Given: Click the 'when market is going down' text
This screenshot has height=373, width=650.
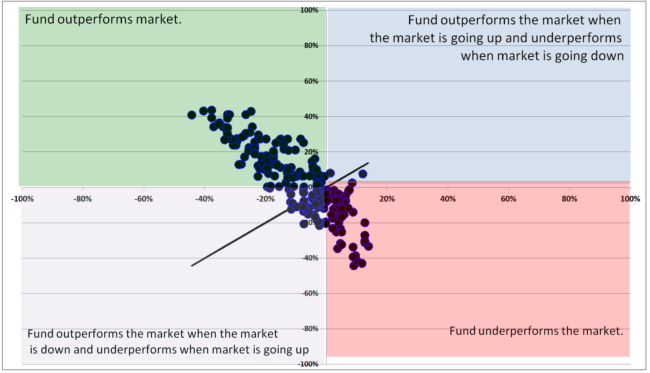Looking at the screenshot, I should (542, 56).
